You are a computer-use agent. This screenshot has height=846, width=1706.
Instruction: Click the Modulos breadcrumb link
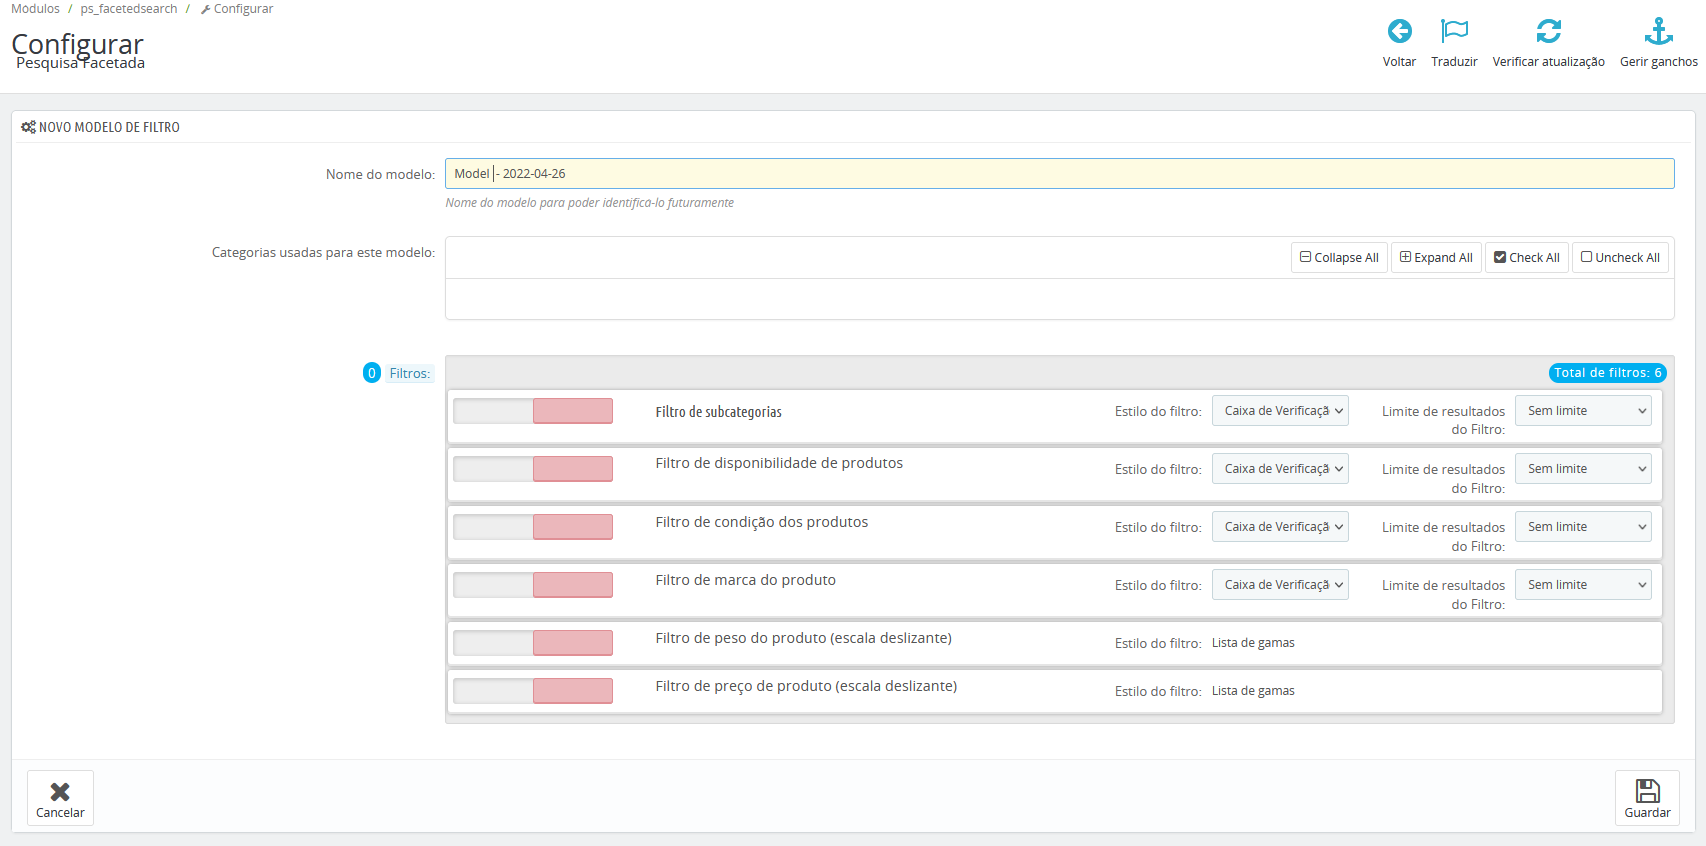(36, 9)
